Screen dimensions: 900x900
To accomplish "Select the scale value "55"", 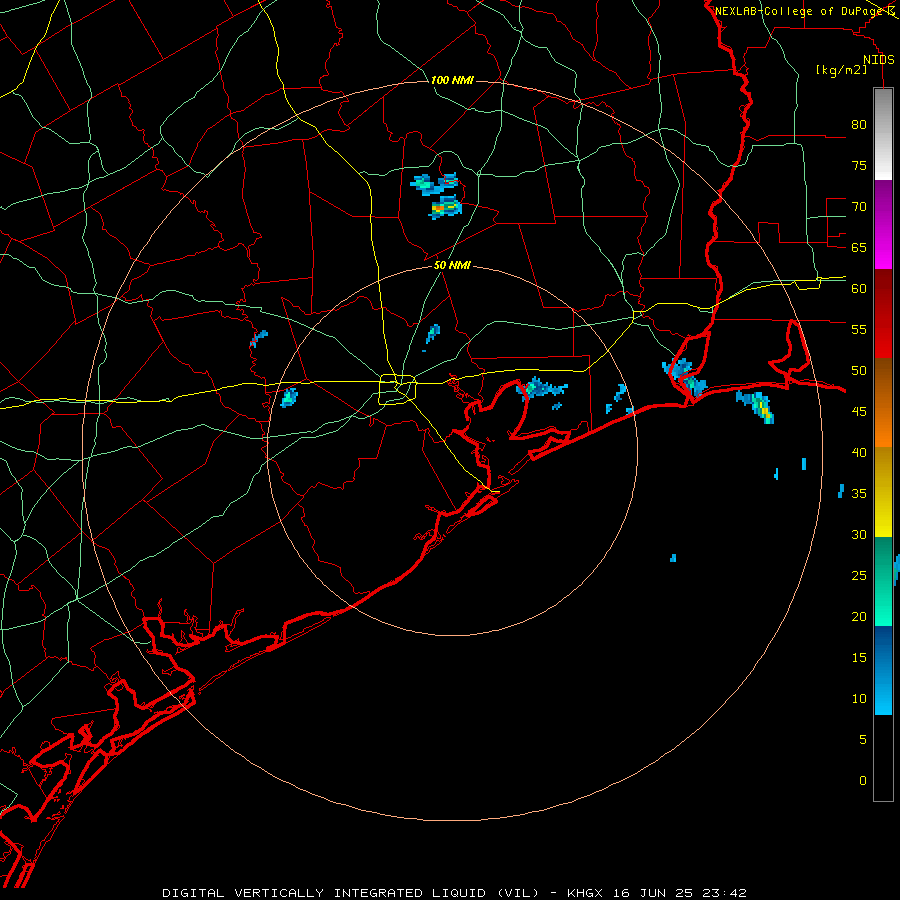I will tap(859, 329).
